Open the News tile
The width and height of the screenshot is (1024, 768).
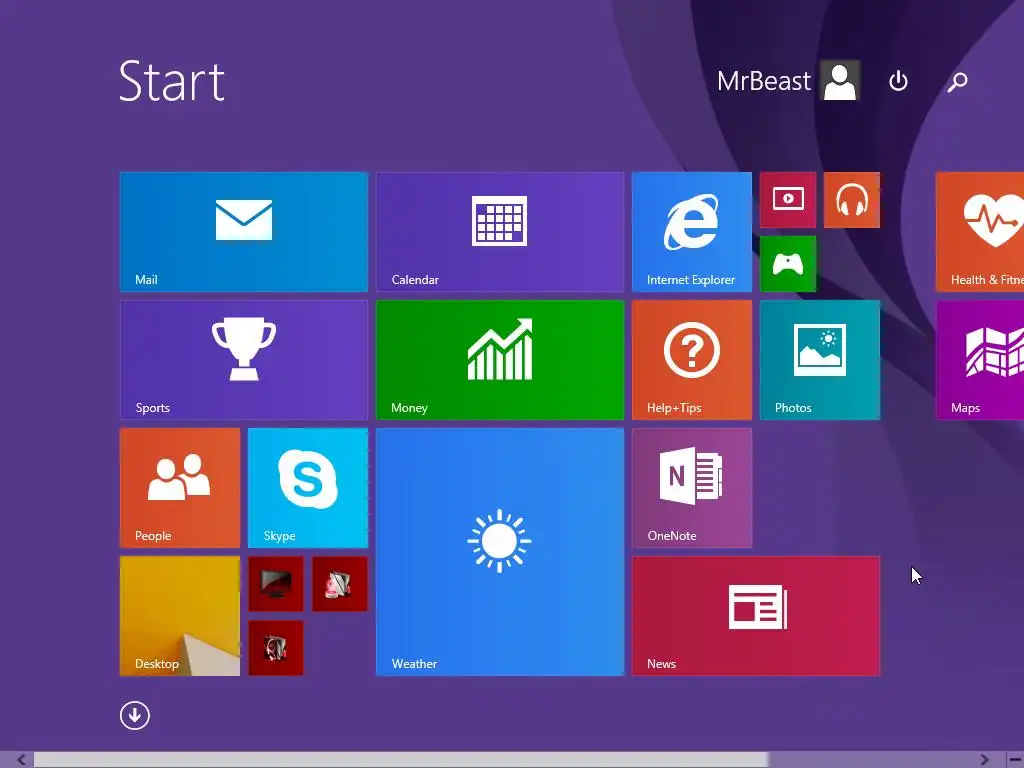pos(756,616)
